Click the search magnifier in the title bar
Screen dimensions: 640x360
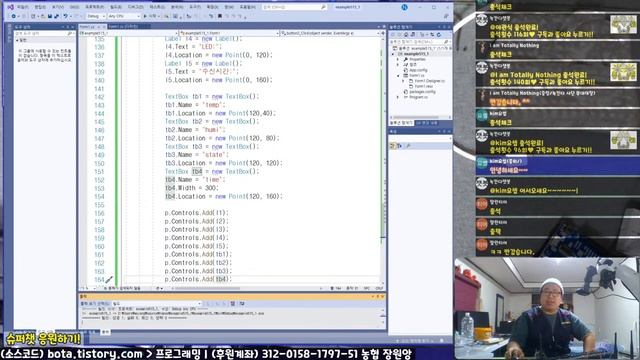click(323, 7)
